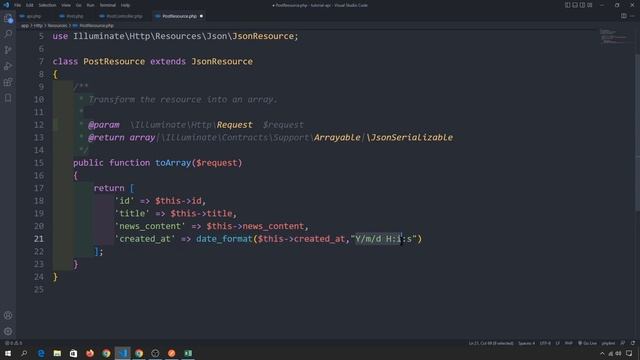Viewport: 640px width, 360px height.
Task: Open the Source Control view
Action: coord(8,50)
